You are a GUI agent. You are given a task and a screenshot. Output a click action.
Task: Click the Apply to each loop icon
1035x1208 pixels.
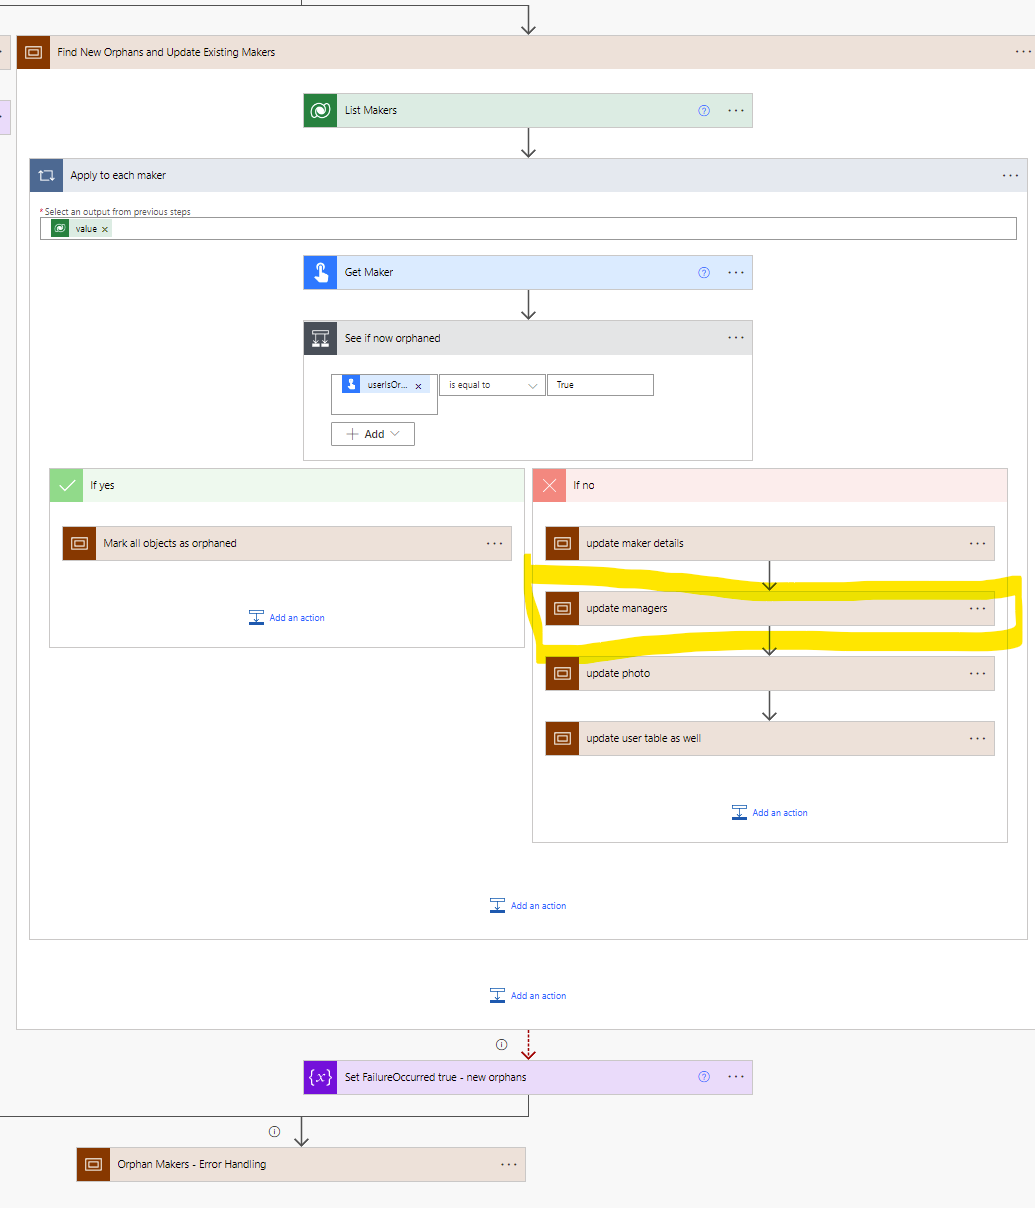[x=46, y=175]
